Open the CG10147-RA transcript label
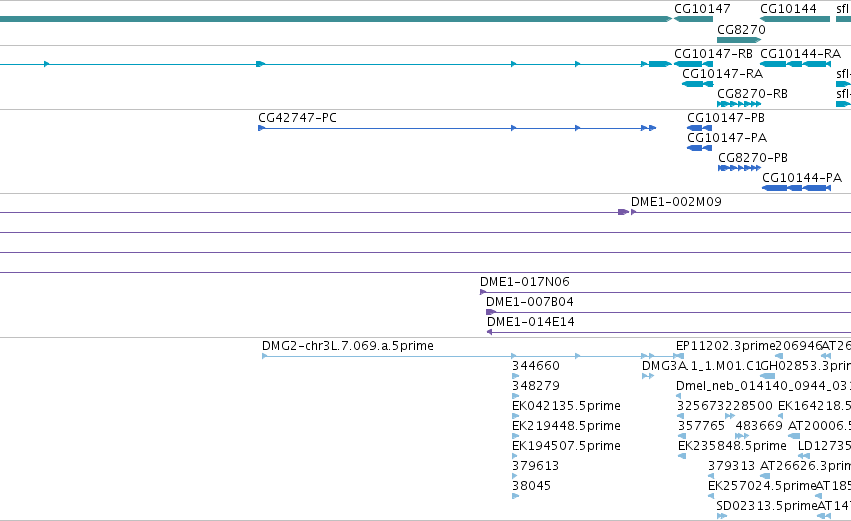 (722, 74)
